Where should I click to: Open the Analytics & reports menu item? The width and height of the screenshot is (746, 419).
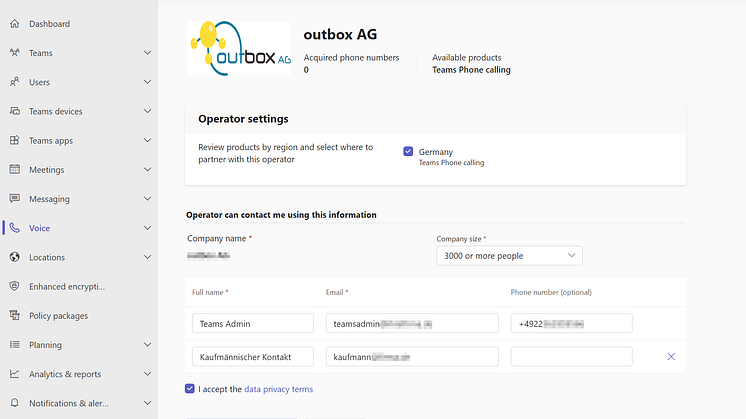(x=65, y=374)
